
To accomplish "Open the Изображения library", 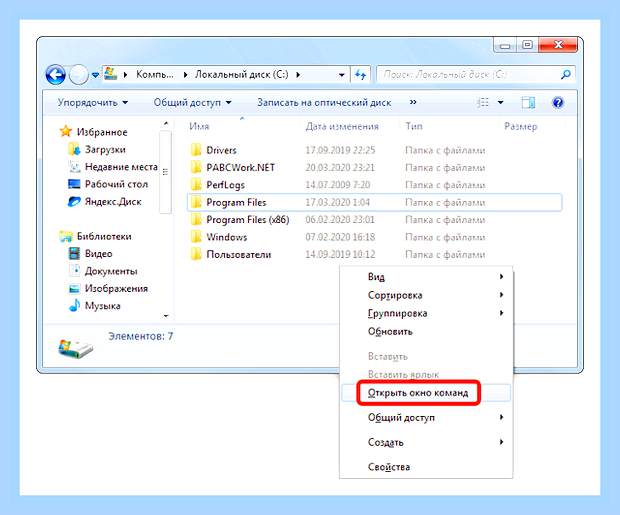I will 116,288.
